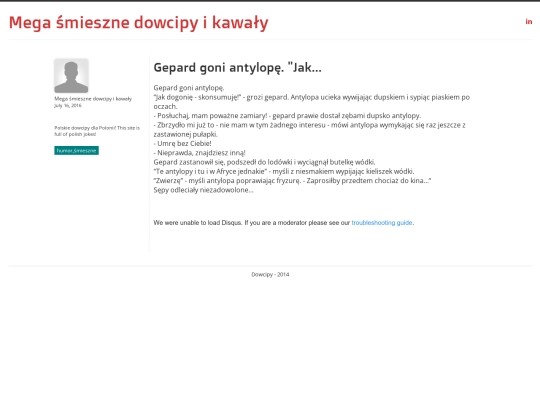Select the footer text 'Dowcipy - 2014'

pos(270,274)
